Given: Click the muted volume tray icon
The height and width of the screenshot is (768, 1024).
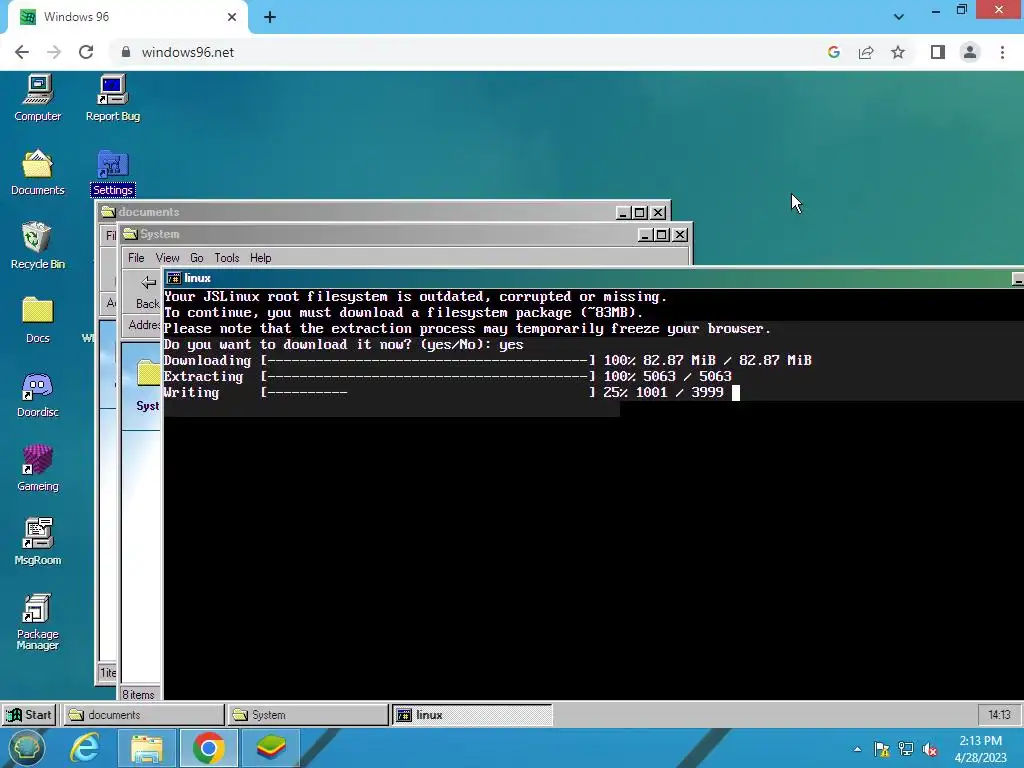Looking at the screenshot, I should point(930,749).
